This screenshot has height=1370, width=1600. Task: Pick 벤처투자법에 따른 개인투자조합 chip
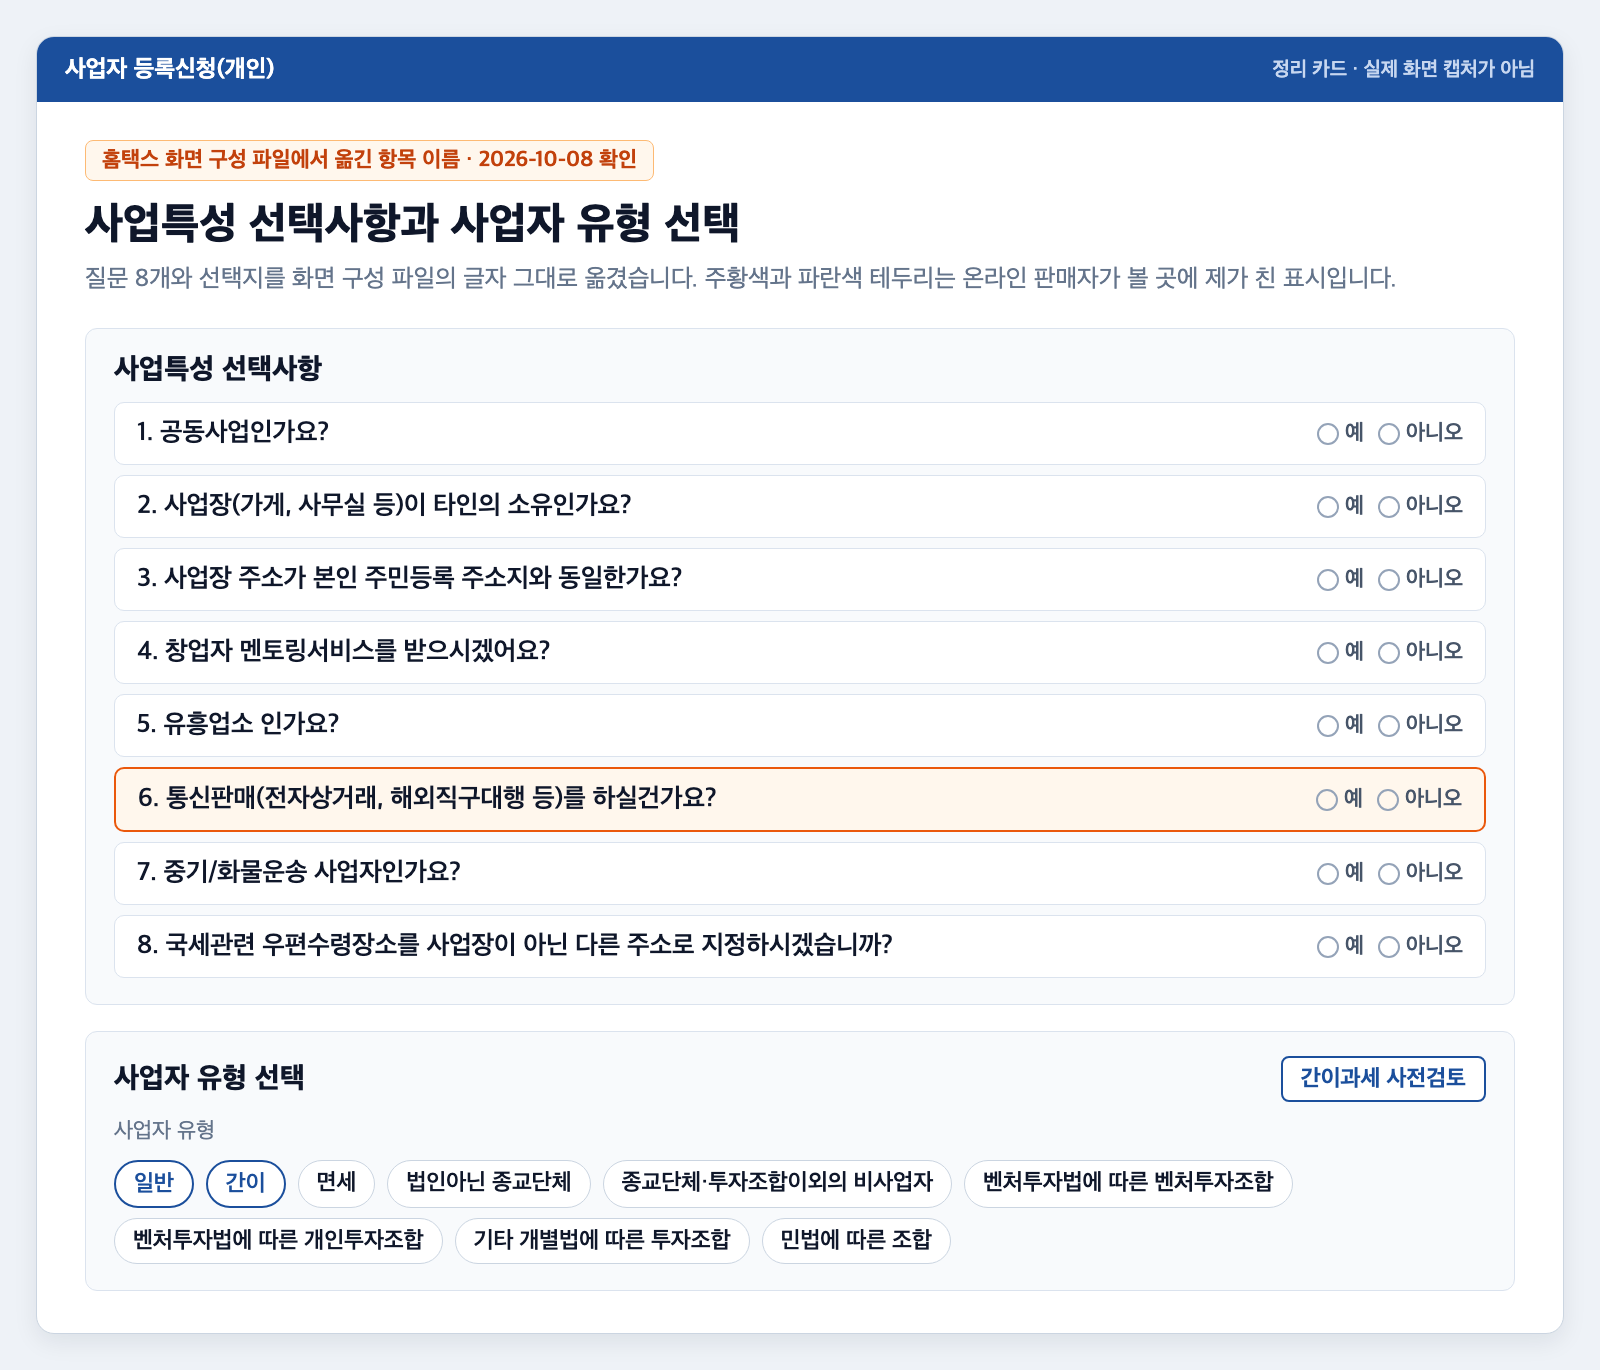(x=278, y=1240)
